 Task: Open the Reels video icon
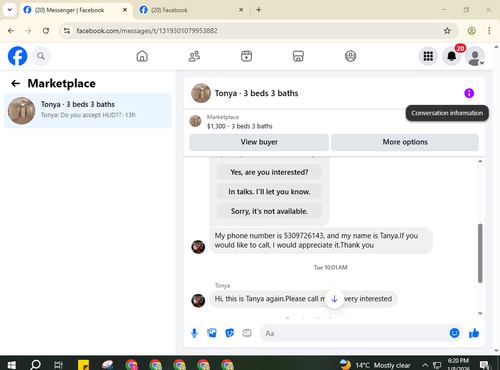pyautogui.click(x=246, y=56)
